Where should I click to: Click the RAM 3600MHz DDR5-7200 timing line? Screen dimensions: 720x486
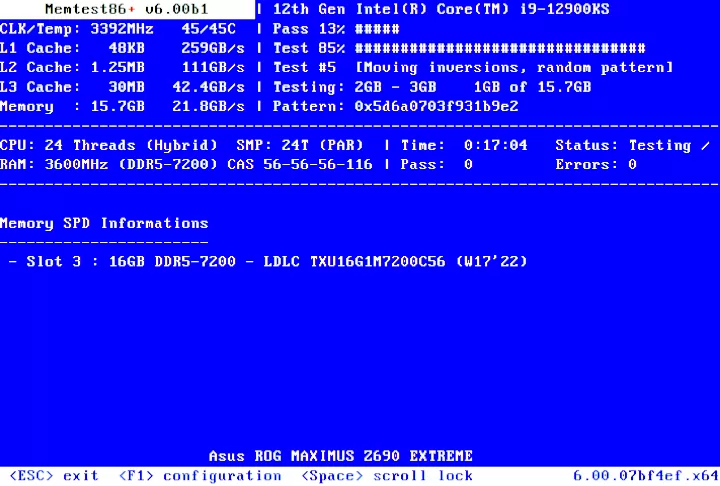coord(186,164)
